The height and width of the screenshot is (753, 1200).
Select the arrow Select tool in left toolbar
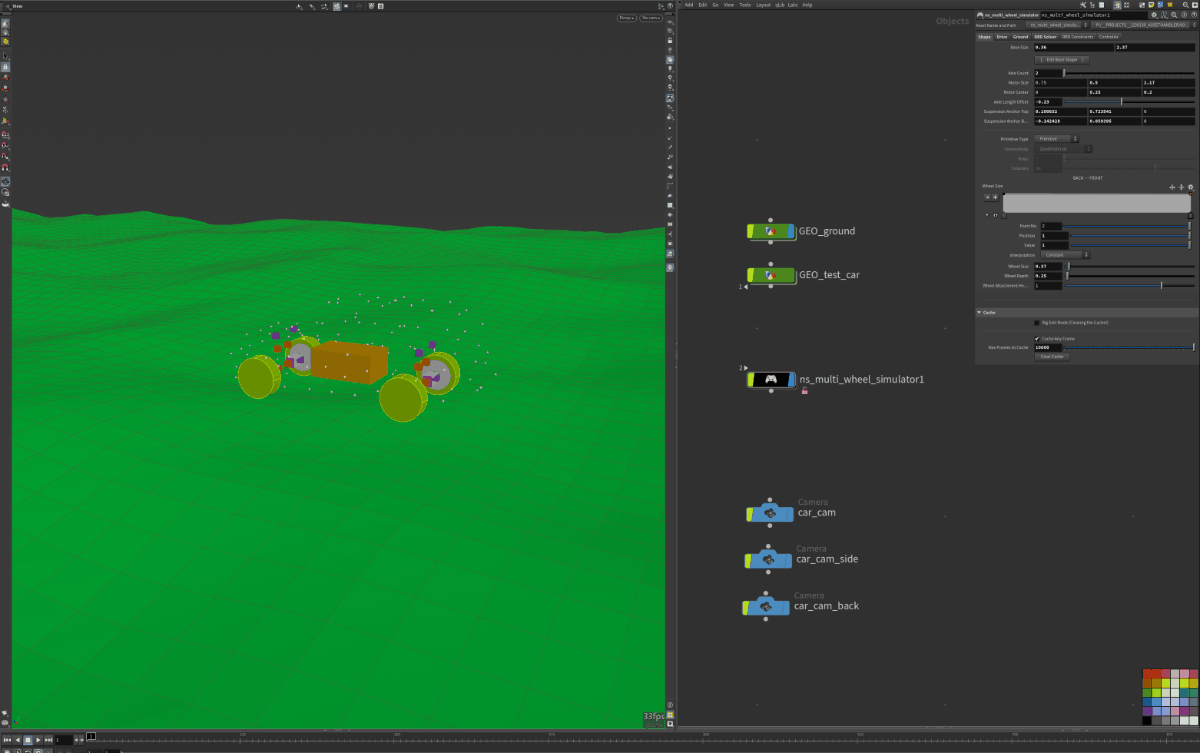pyautogui.click(x=6, y=56)
